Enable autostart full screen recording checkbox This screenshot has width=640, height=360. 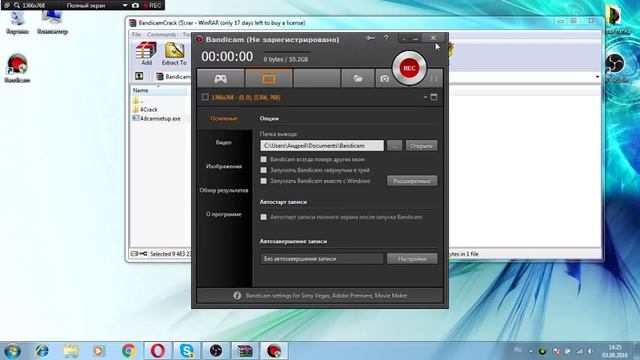click(264, 217)
